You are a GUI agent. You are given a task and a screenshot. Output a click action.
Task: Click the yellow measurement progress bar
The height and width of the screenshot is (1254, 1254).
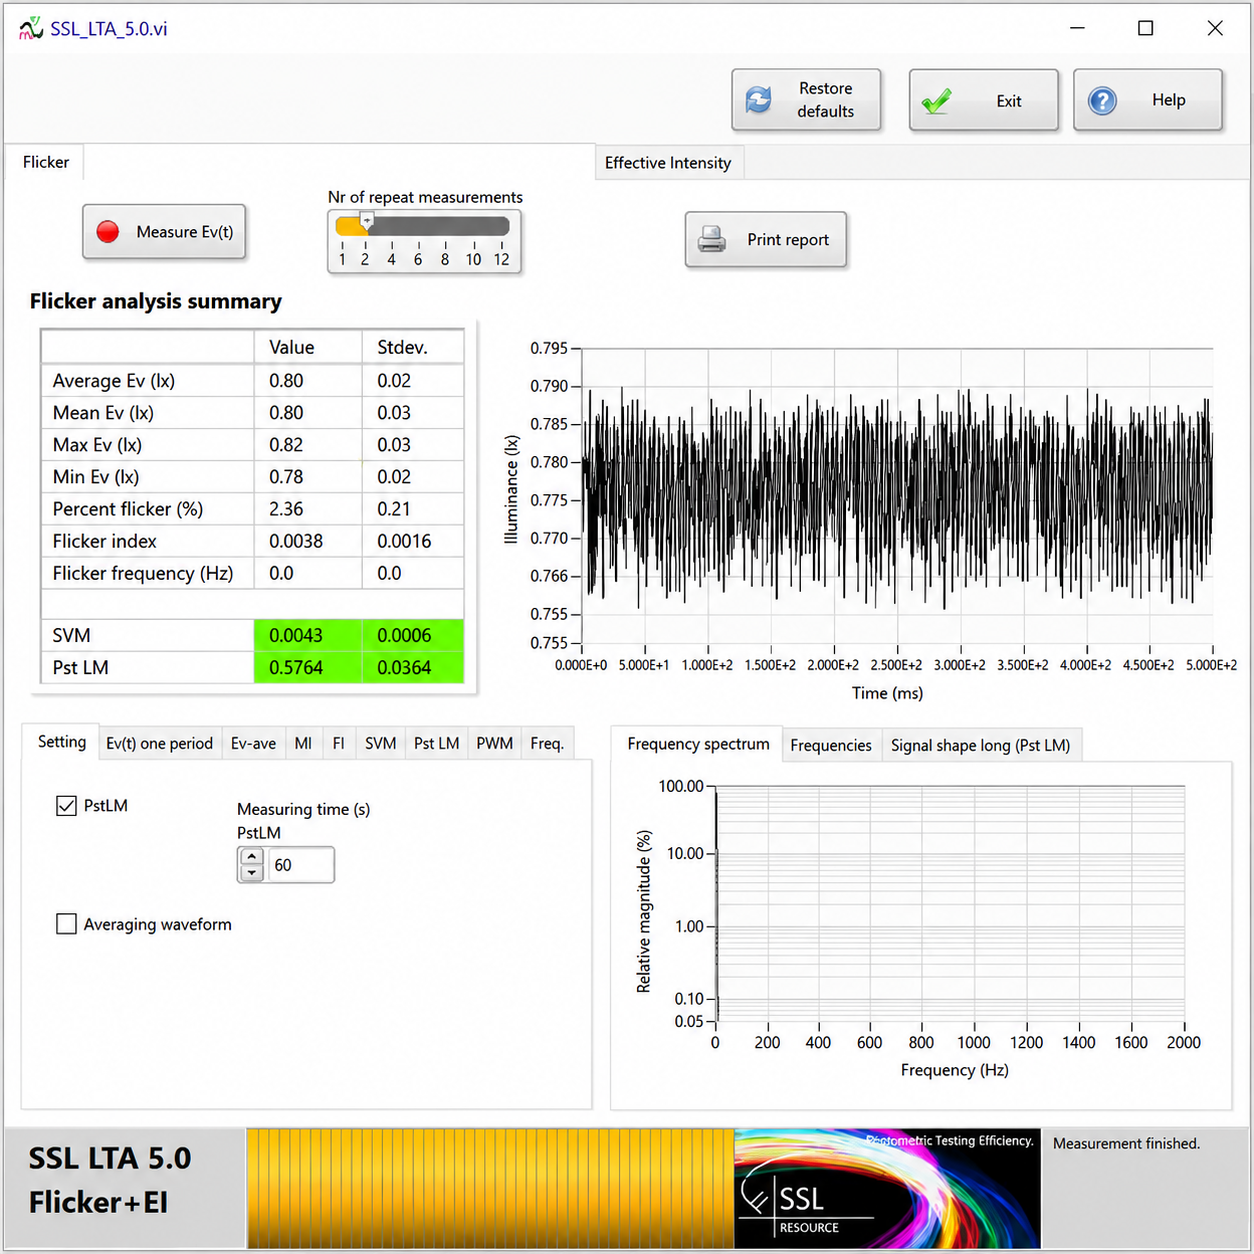[x=490, y=1188]
